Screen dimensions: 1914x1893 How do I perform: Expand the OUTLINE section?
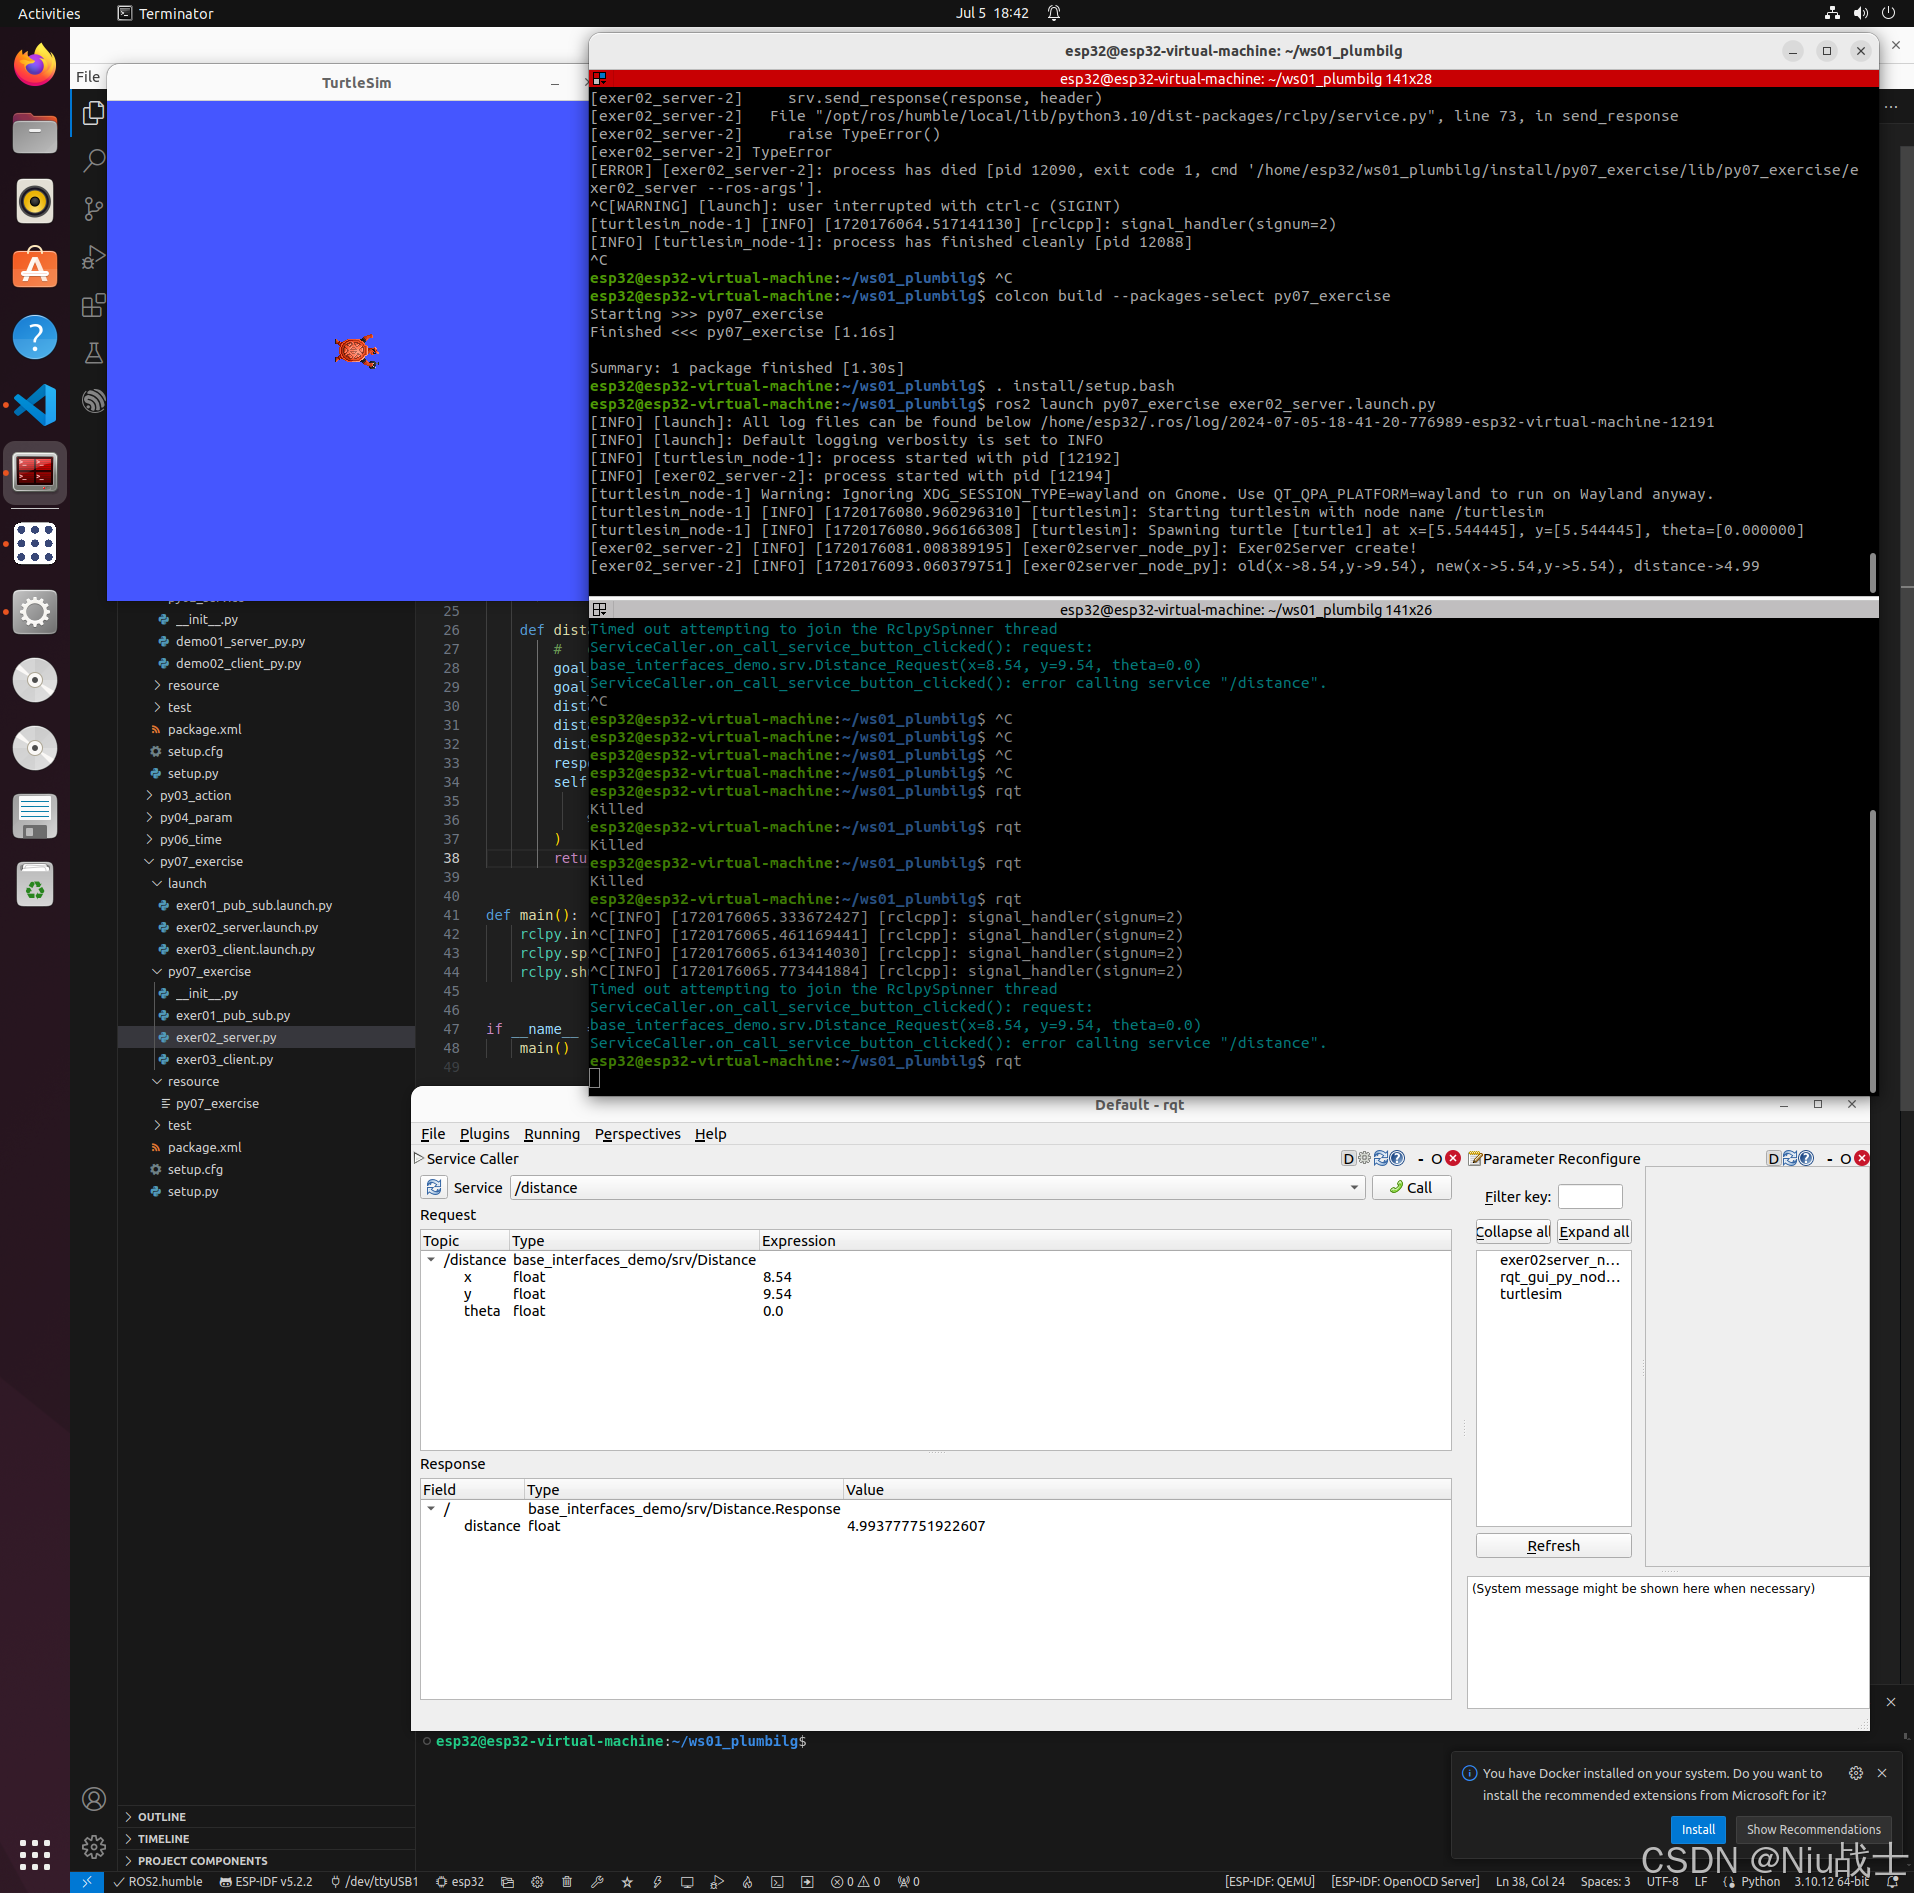pyautogui.click(x=162, y=1817)
